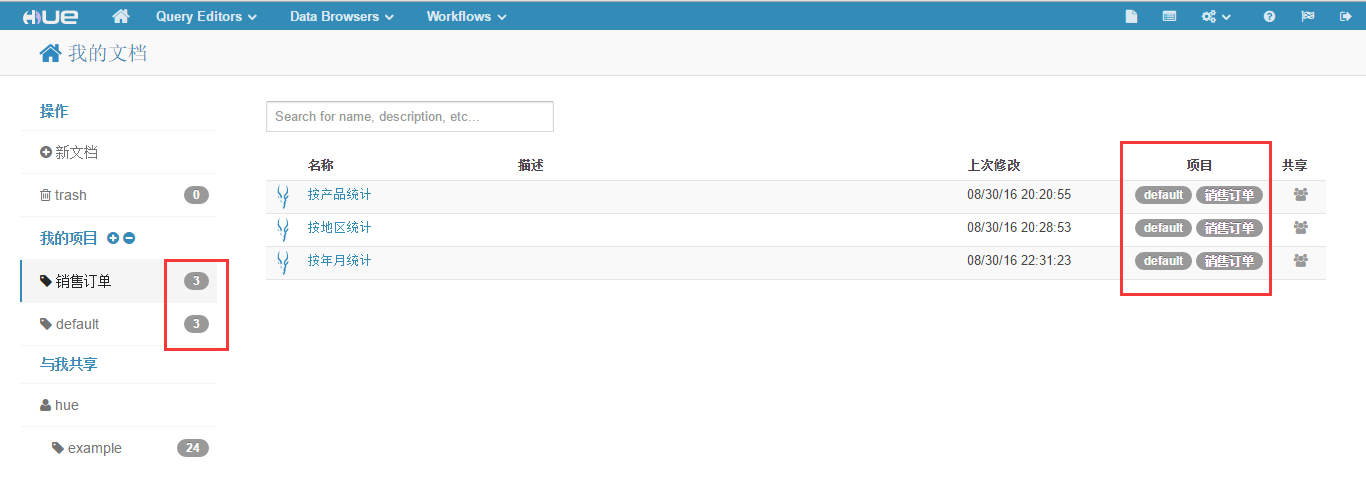Click the default tag on 按地区统计 row
The height and width of the screenshot is (485, 1366).
pyautogui.click(x=1163, y=228)
